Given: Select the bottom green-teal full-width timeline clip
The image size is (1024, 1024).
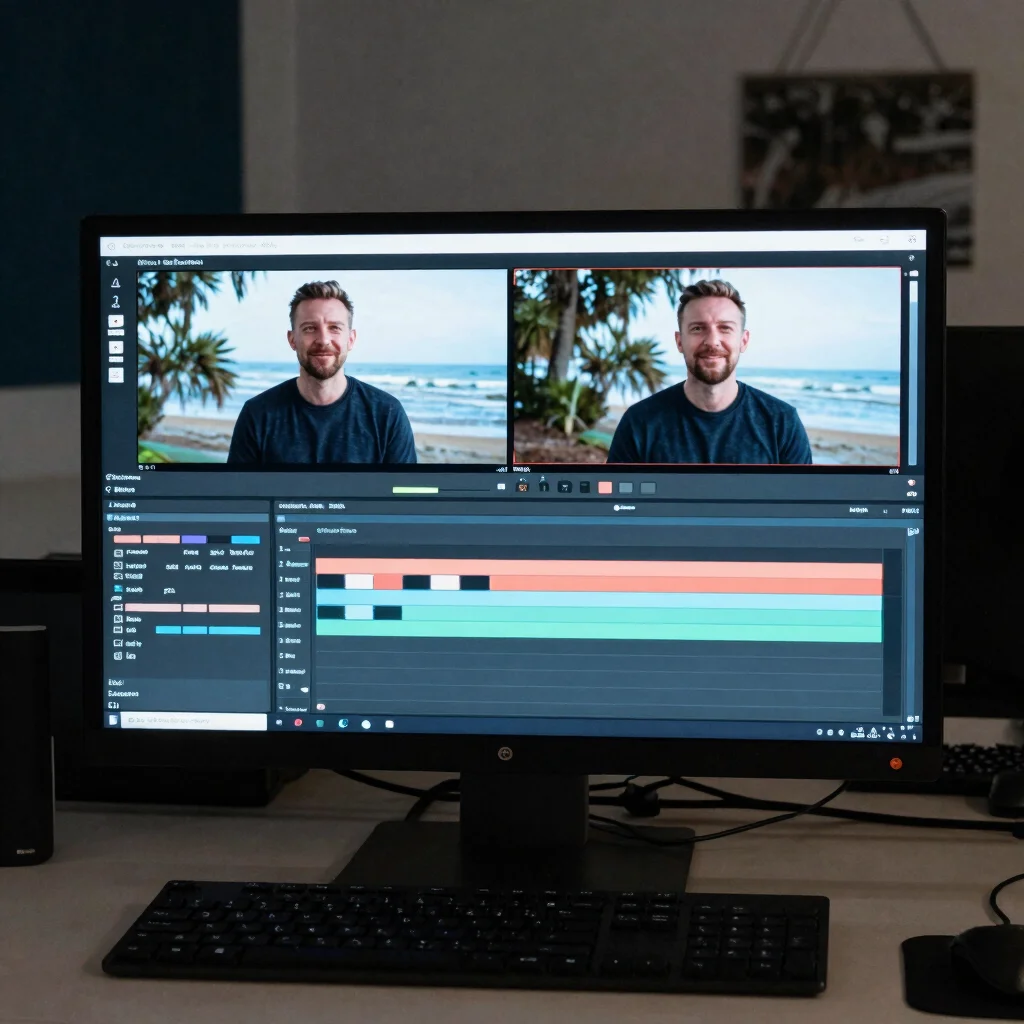Looking at the screenshot, I should pos(599,632).
